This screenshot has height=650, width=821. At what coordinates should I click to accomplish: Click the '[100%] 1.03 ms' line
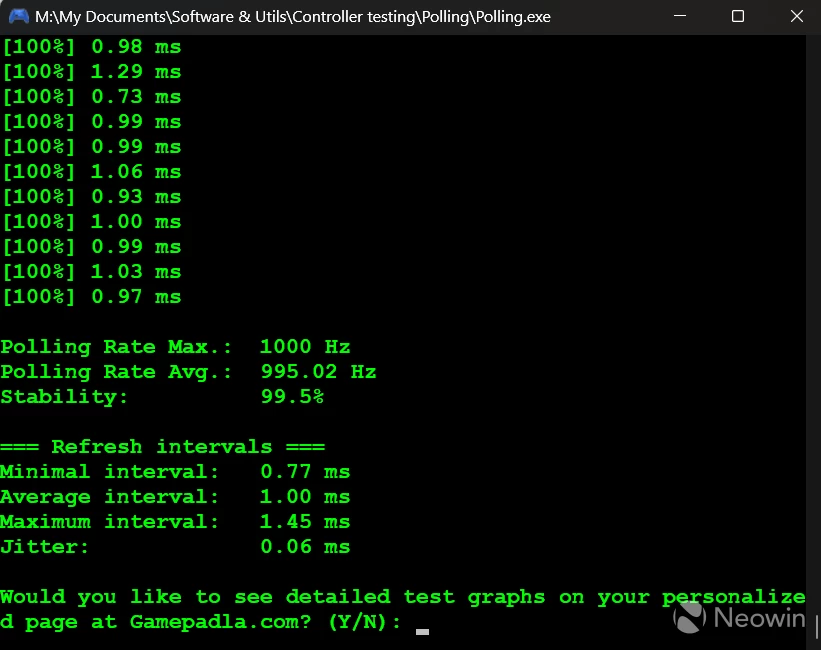tap(92, 272)
